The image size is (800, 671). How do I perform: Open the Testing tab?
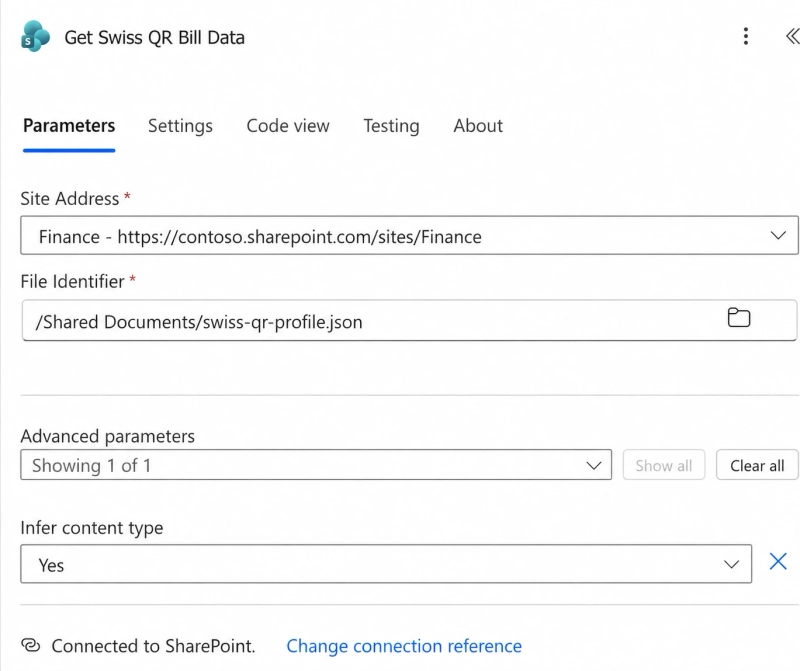point(391,126)
